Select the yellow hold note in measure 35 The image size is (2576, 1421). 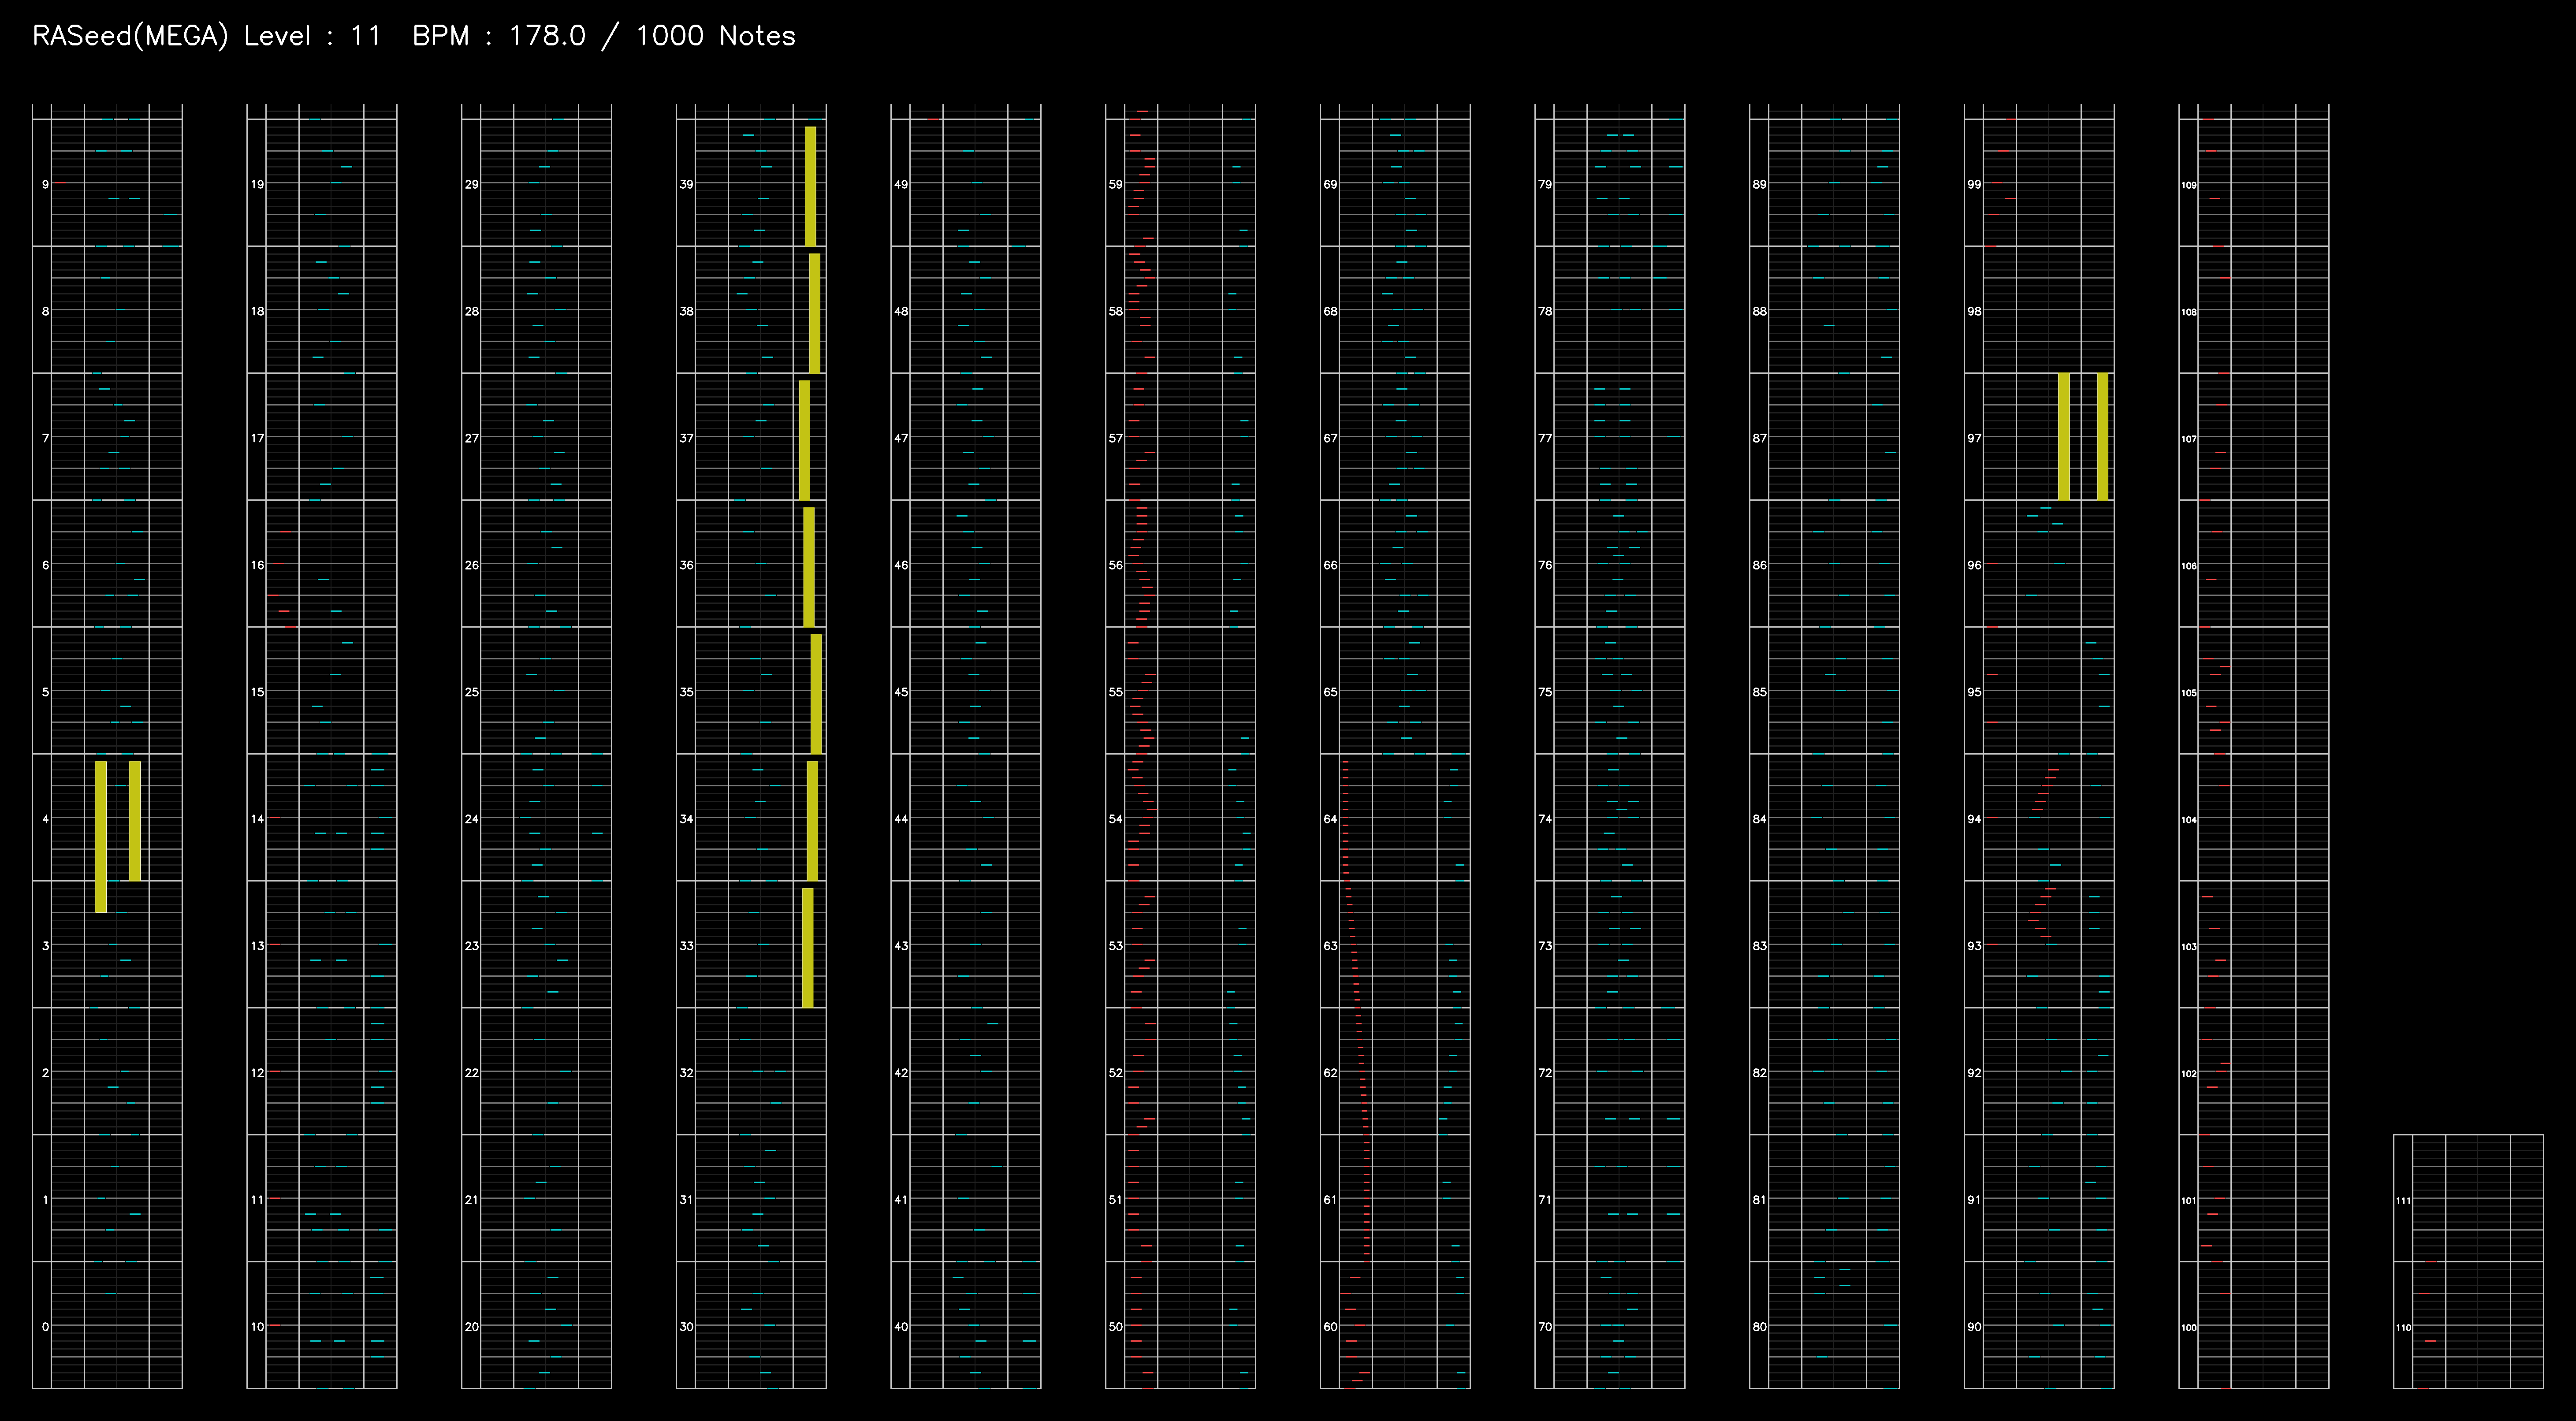816,694
